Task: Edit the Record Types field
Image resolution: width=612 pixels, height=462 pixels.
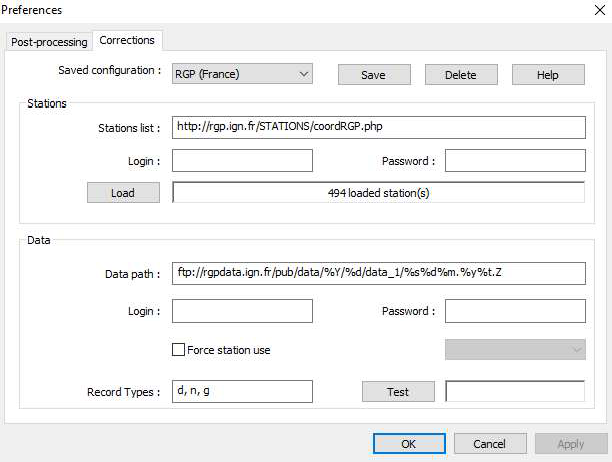Action: point(242,391)
